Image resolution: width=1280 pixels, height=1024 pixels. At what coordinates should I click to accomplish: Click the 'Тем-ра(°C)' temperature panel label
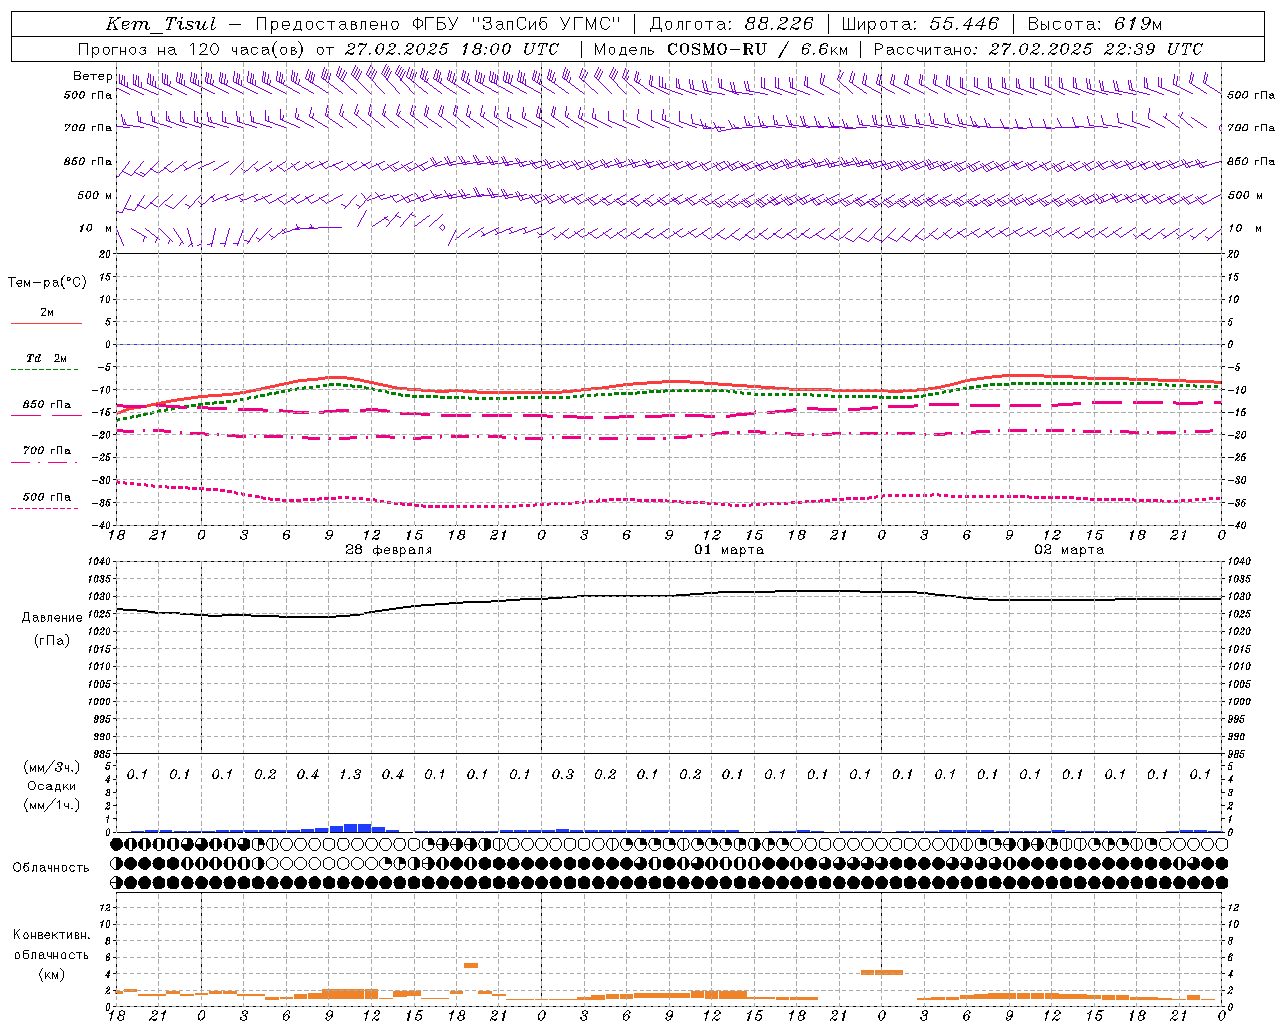[47, 283]
